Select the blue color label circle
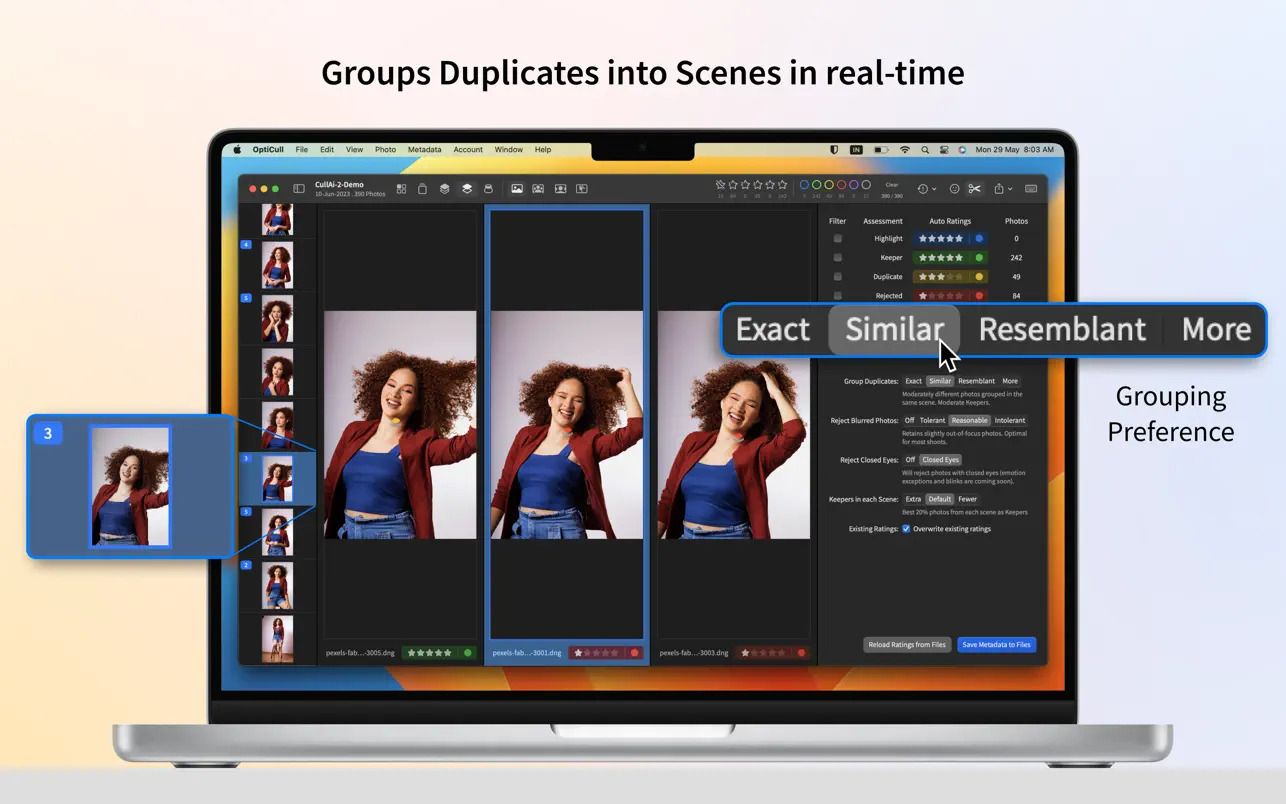This screenshot has height=804, width=1286. pos(804,185)
